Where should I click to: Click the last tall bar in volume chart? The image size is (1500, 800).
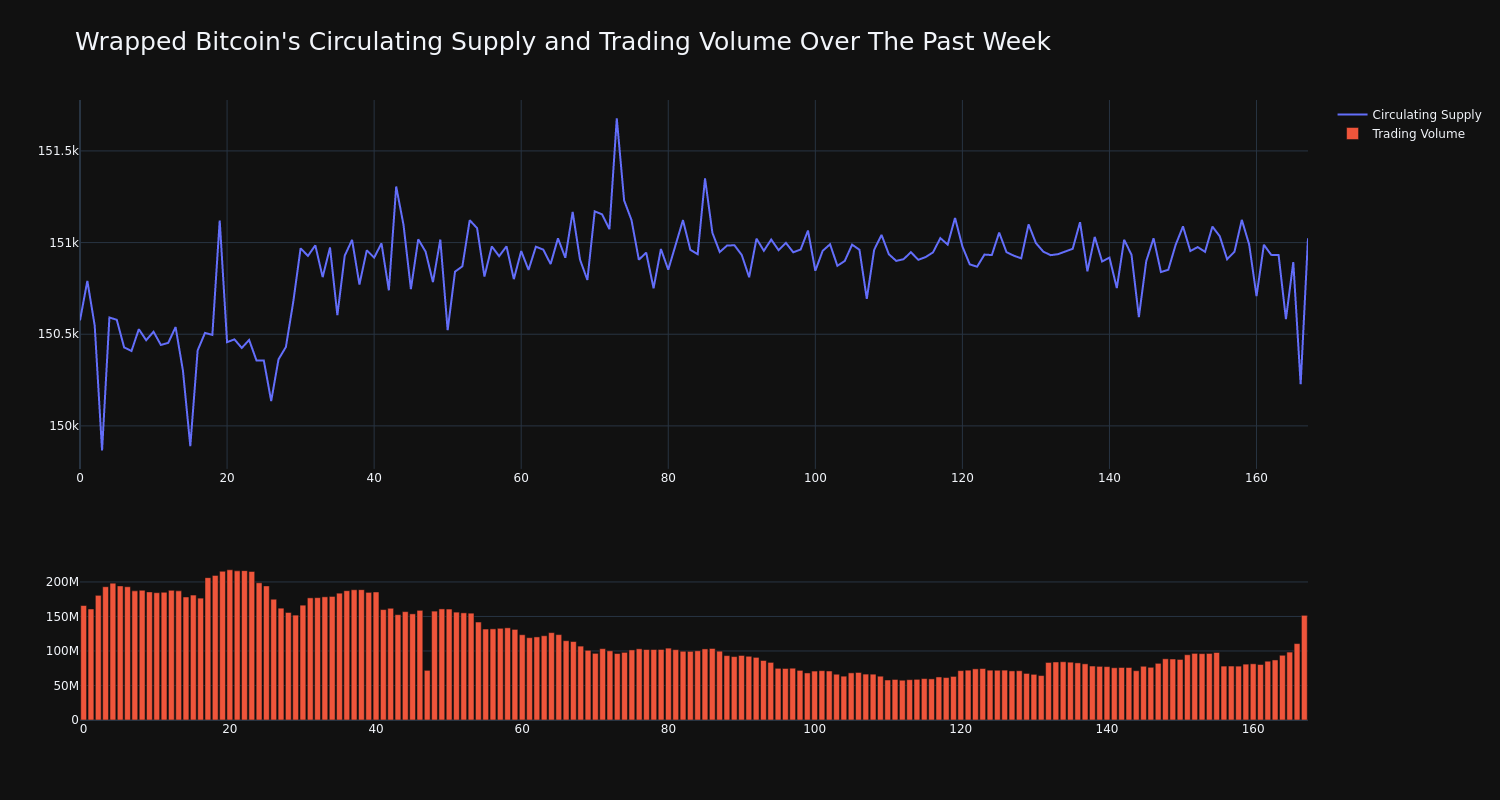point(1304,667)
